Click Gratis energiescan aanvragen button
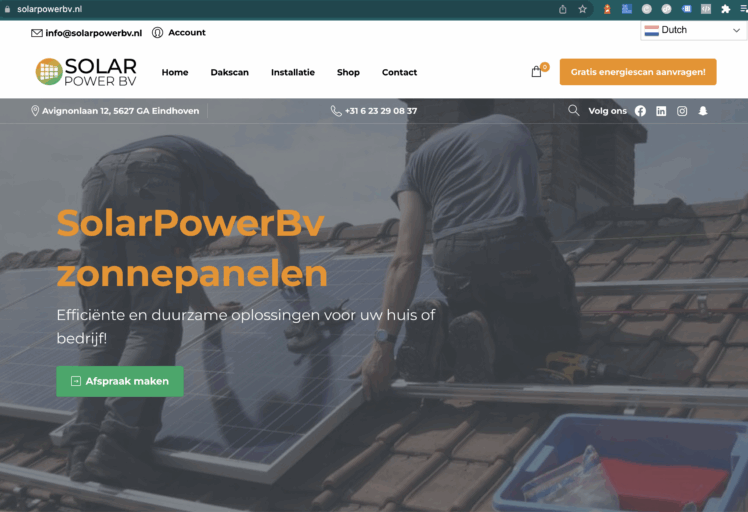The height and width of the screenshot is (512, 748). [638, 72]
